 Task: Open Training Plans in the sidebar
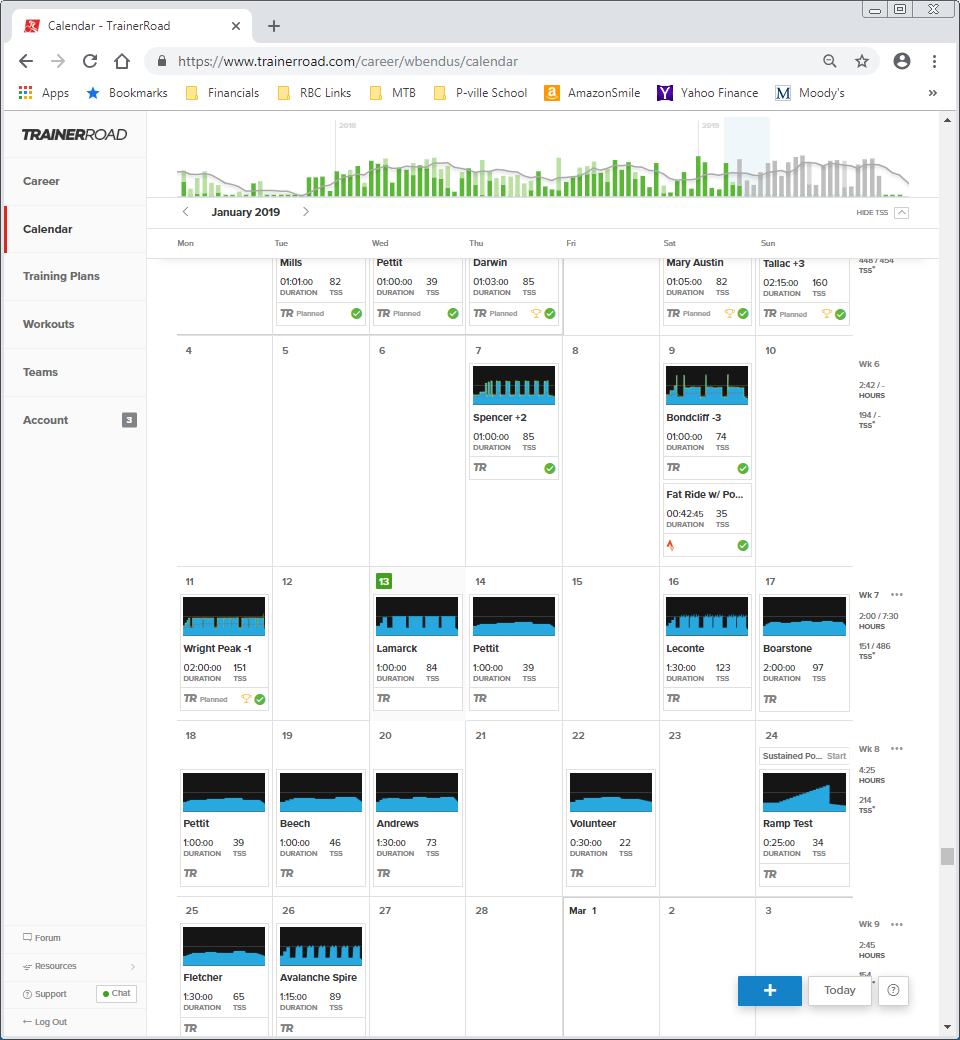coord(61,276)
